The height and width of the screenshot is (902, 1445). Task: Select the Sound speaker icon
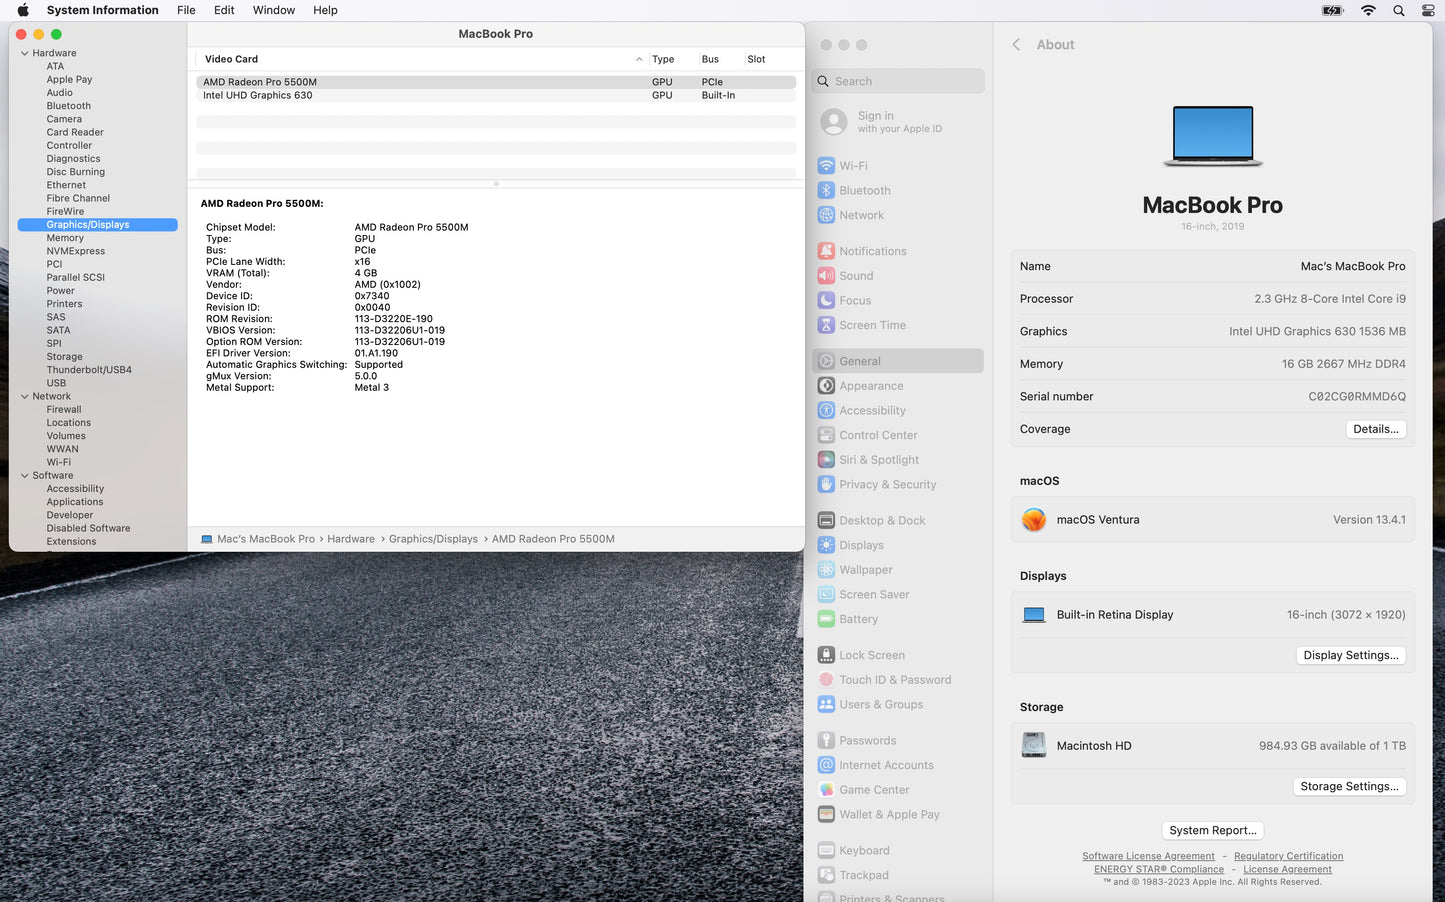tap(826, 276)
